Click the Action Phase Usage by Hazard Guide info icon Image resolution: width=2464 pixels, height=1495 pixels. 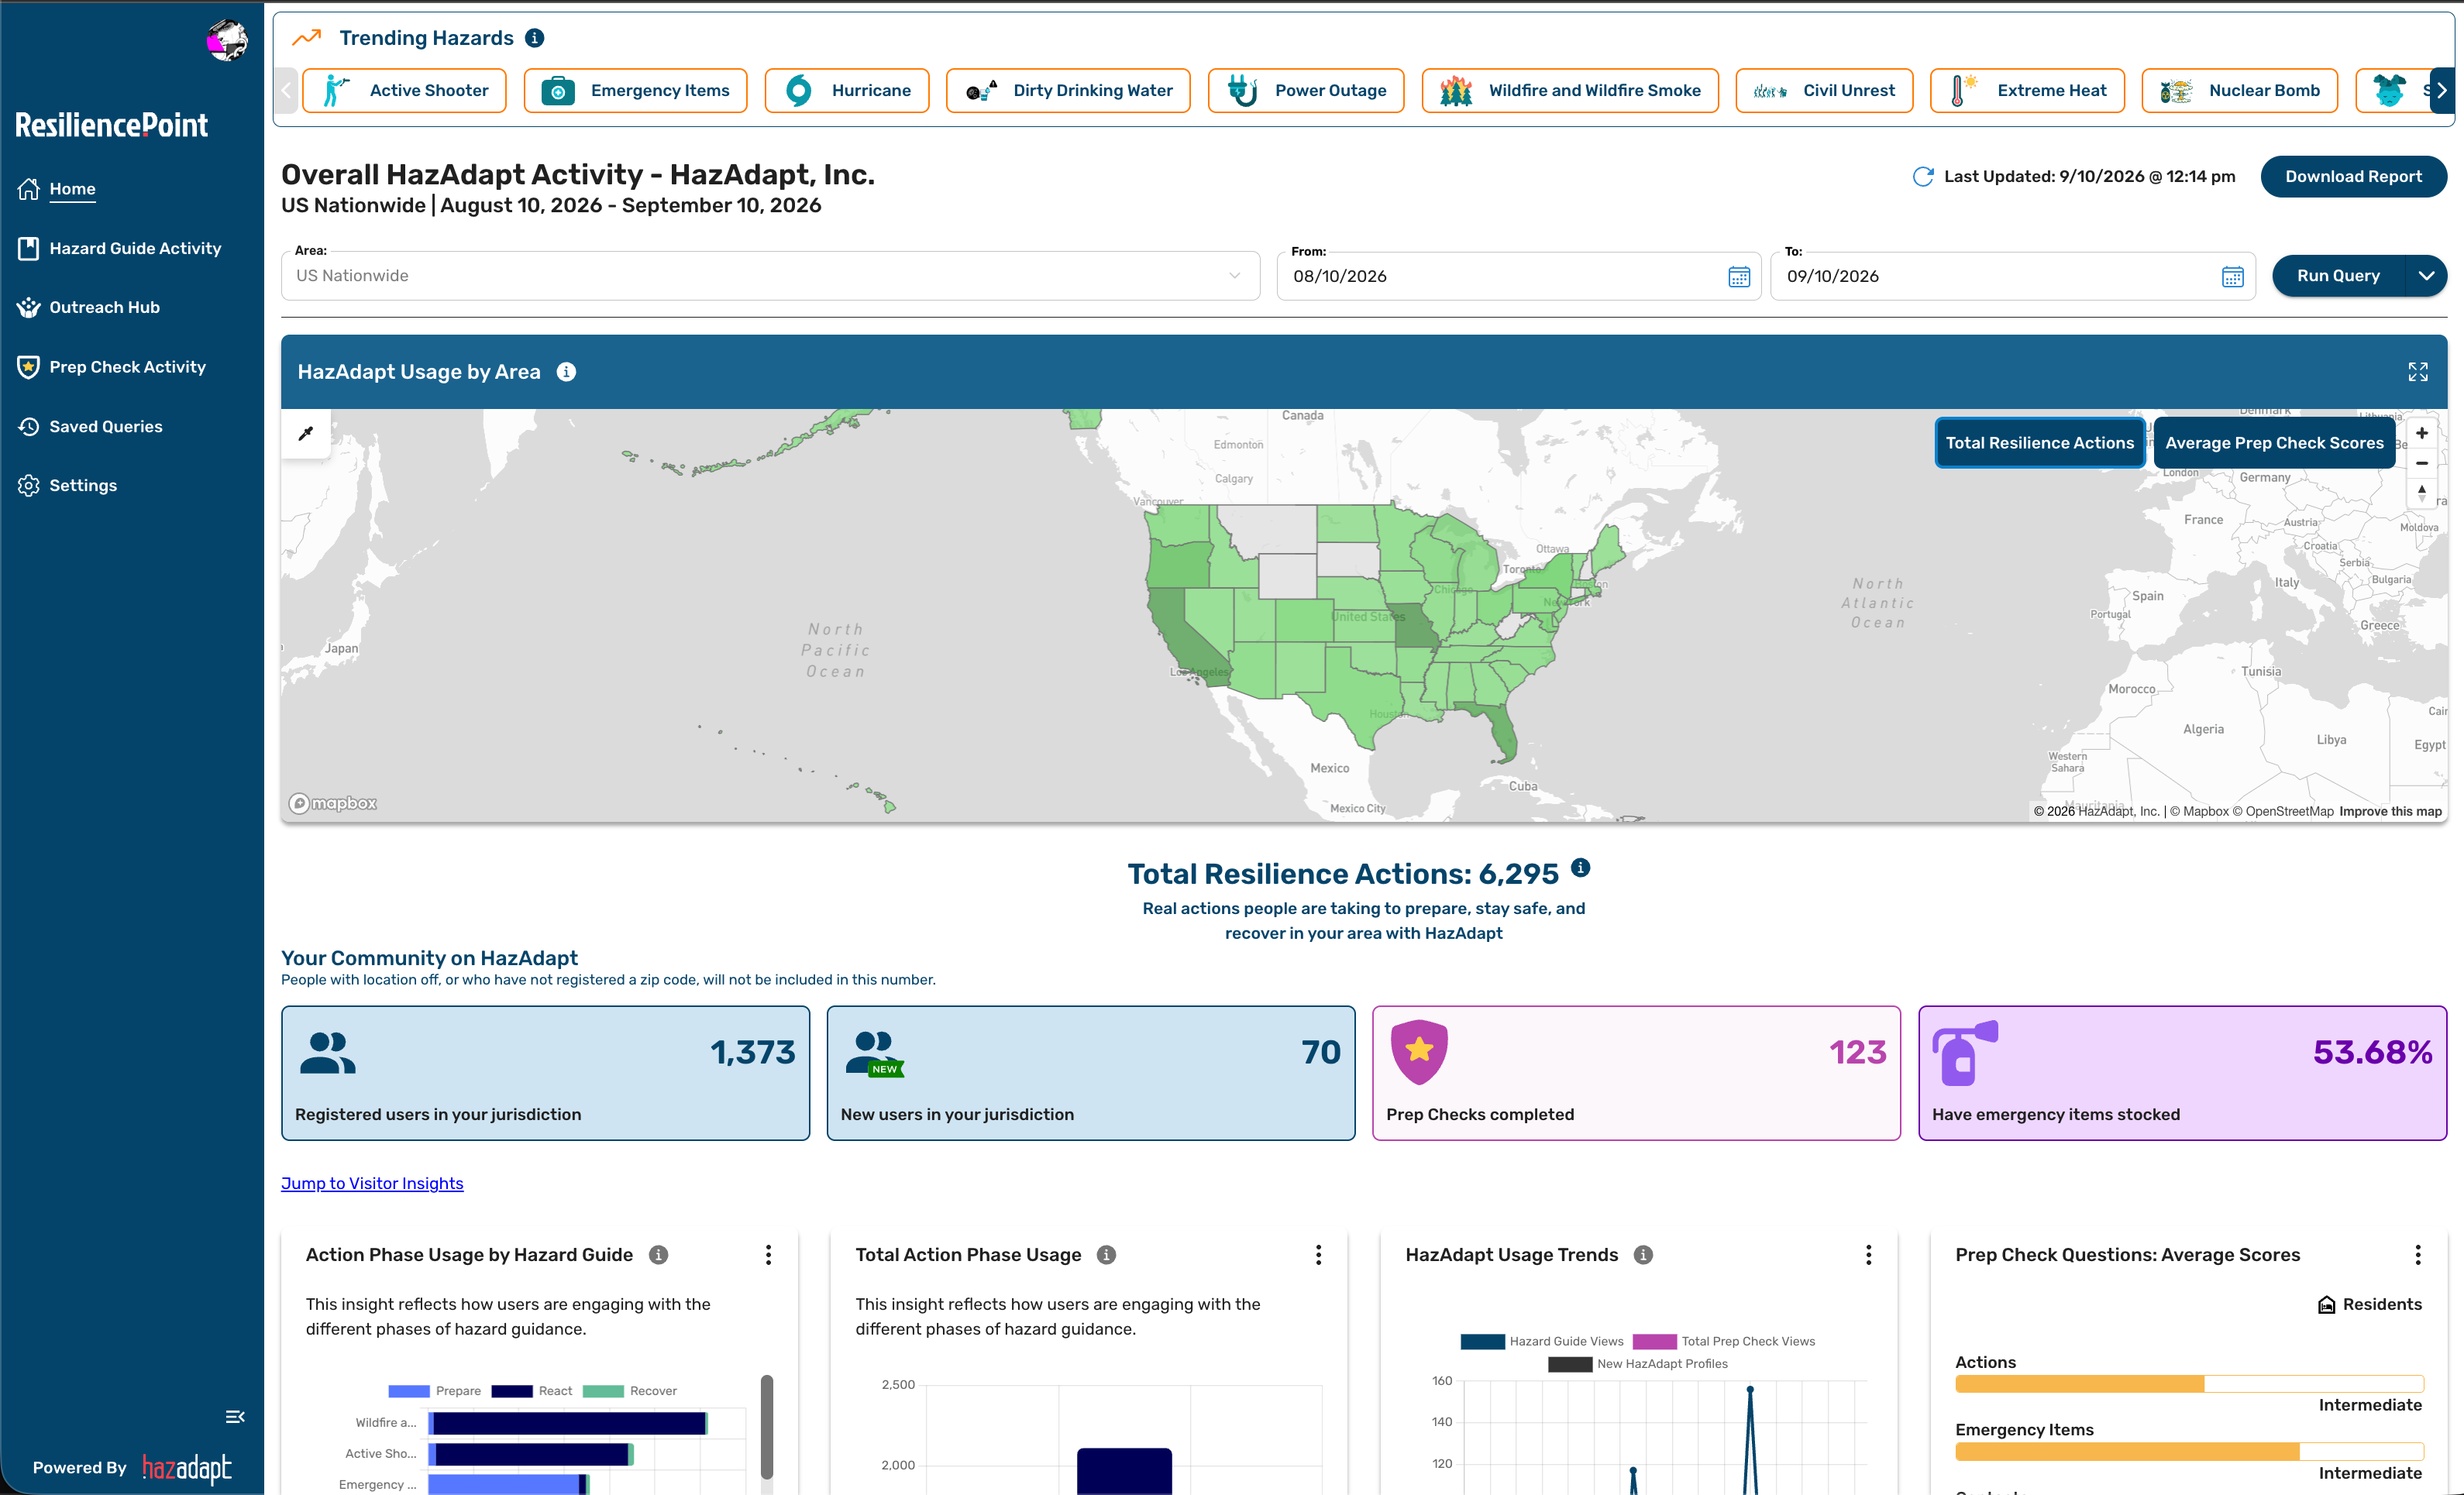click(x=658, y=1255)
